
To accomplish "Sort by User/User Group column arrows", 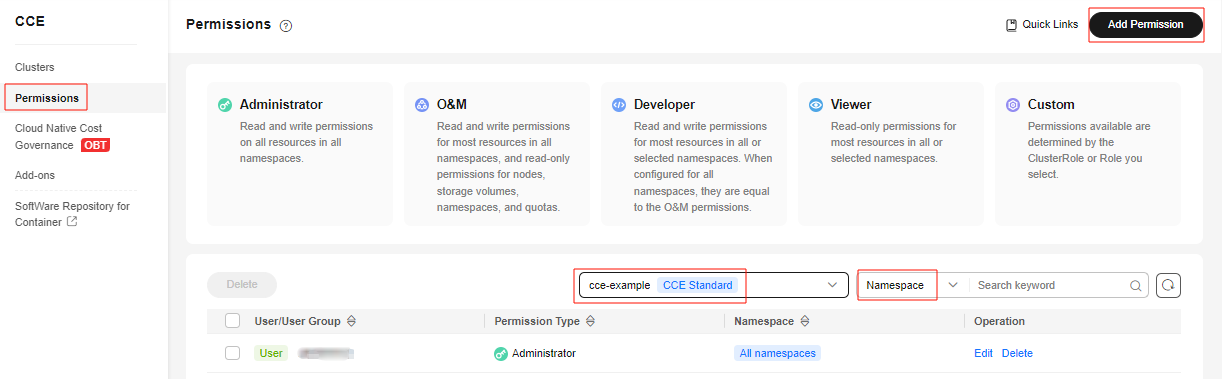I will coord(352,321).
